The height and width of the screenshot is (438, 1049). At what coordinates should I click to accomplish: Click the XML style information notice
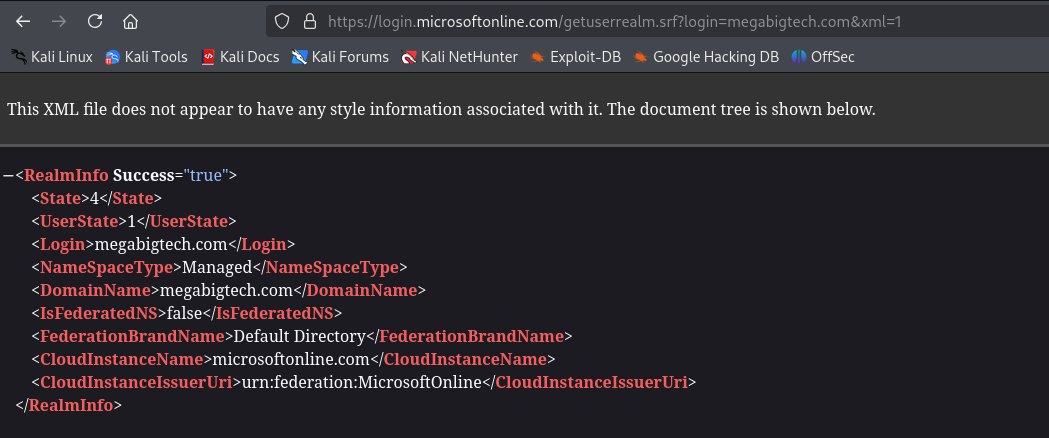point(442,110)
